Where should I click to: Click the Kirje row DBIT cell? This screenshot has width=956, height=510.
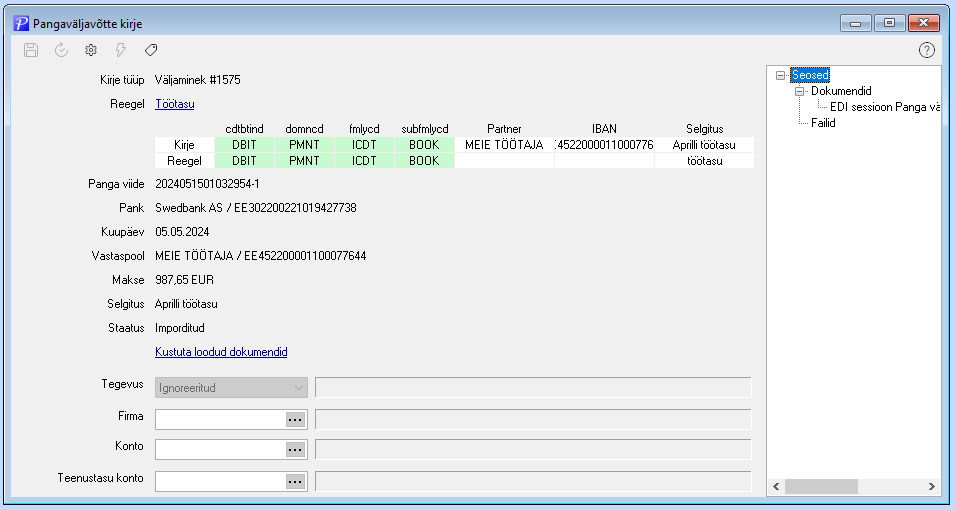244,145
